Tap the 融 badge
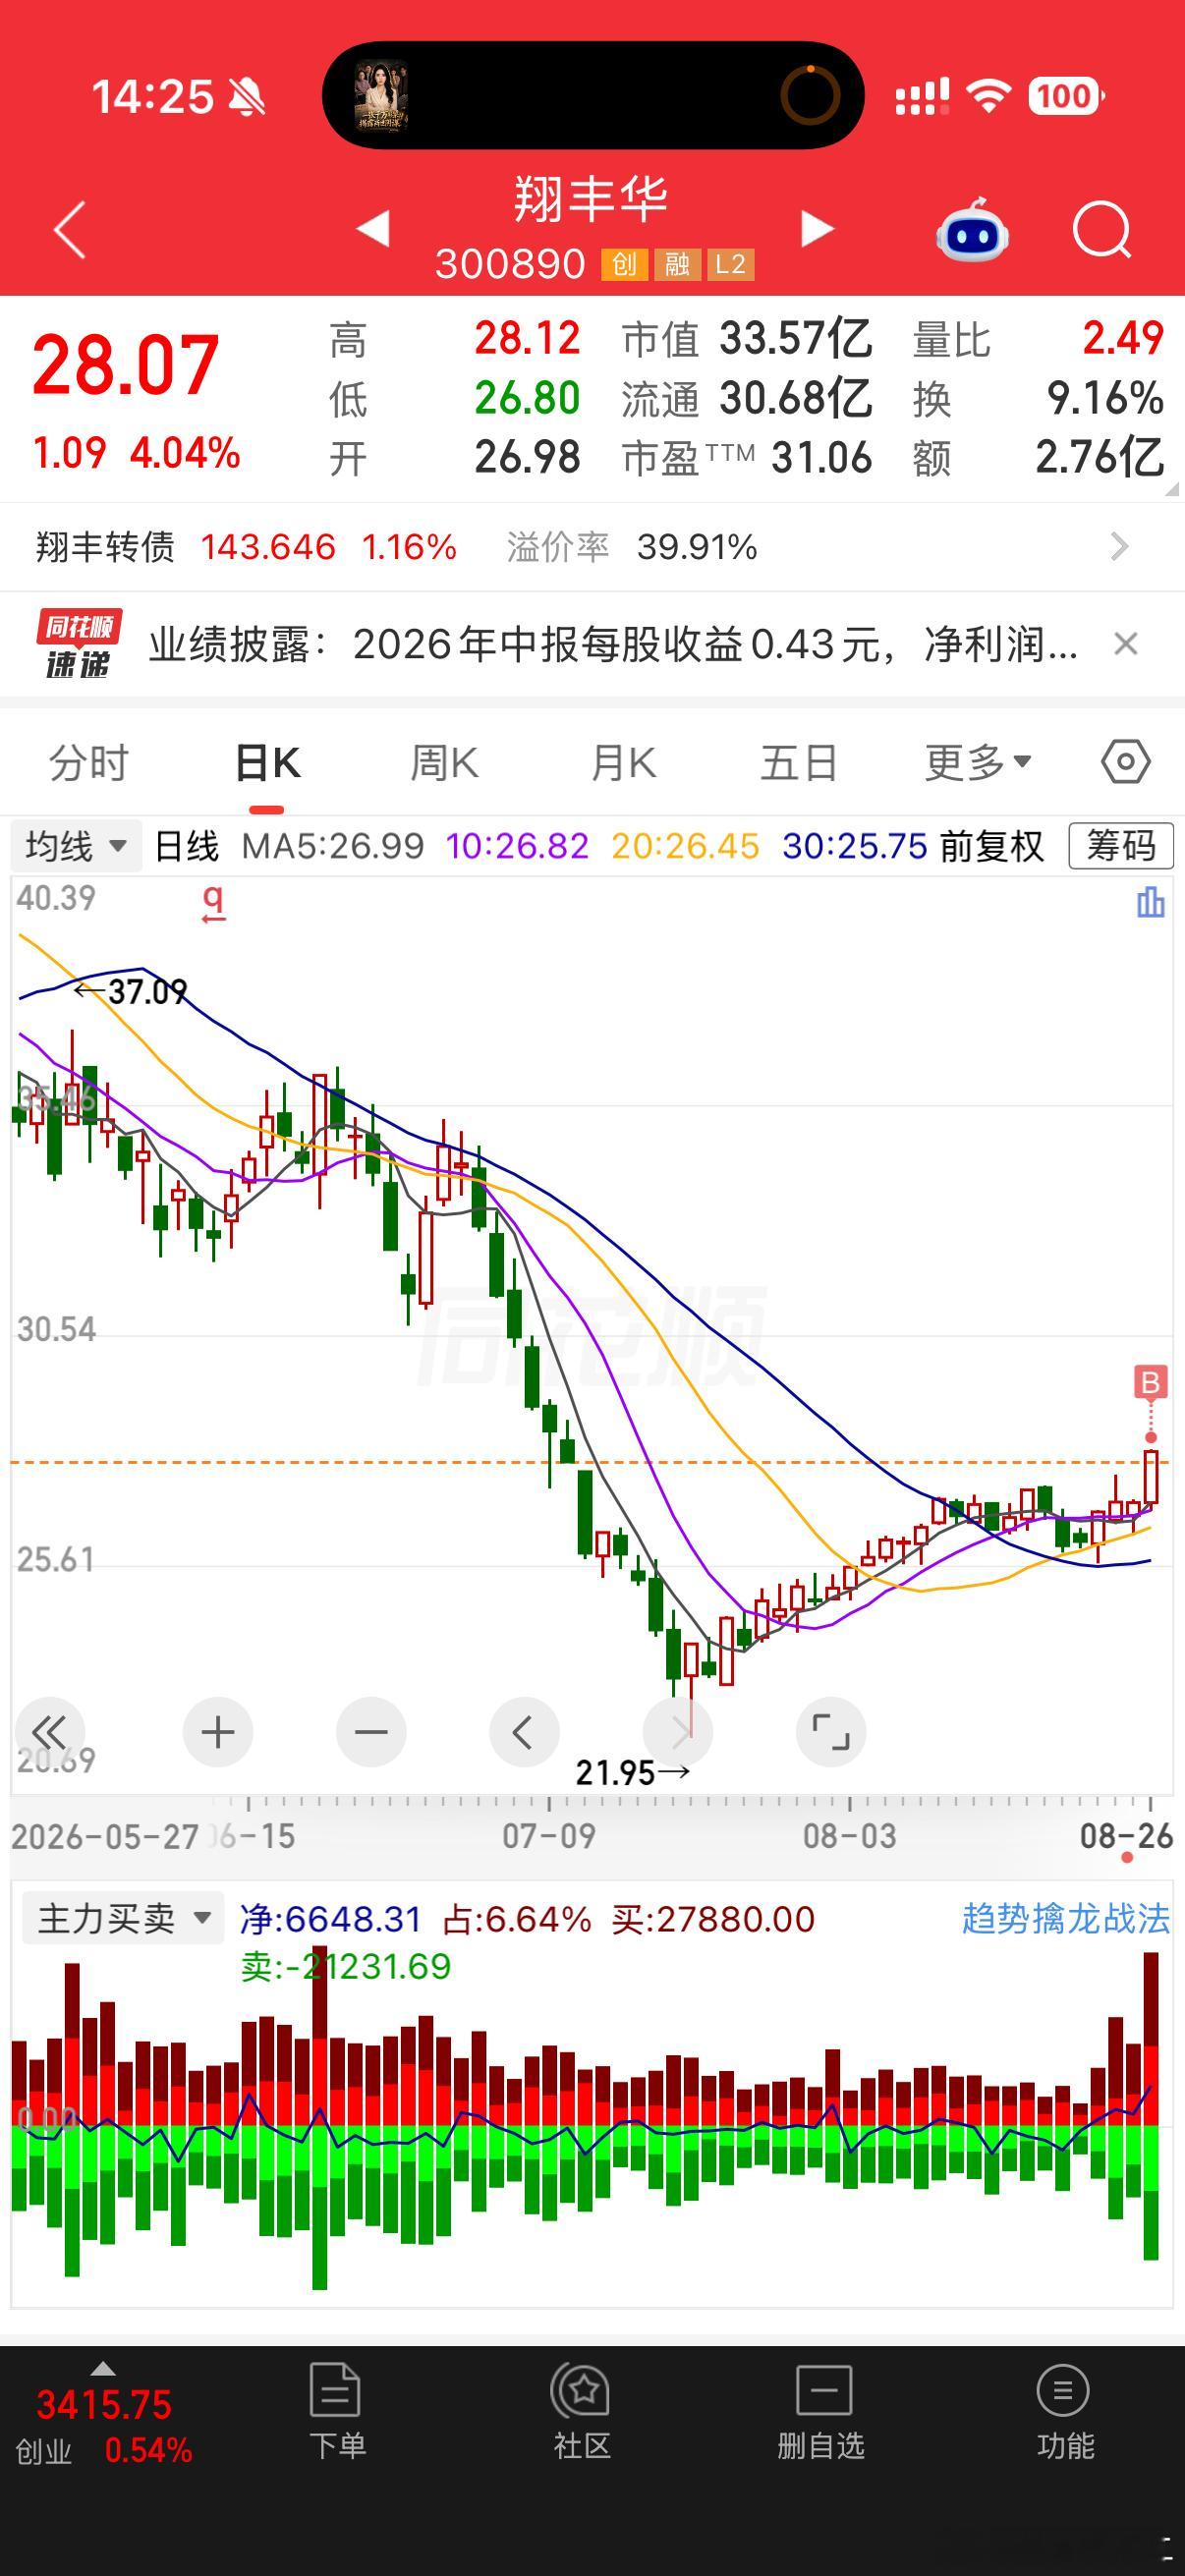The image size is (1185, 2576). tap(677, 264)
